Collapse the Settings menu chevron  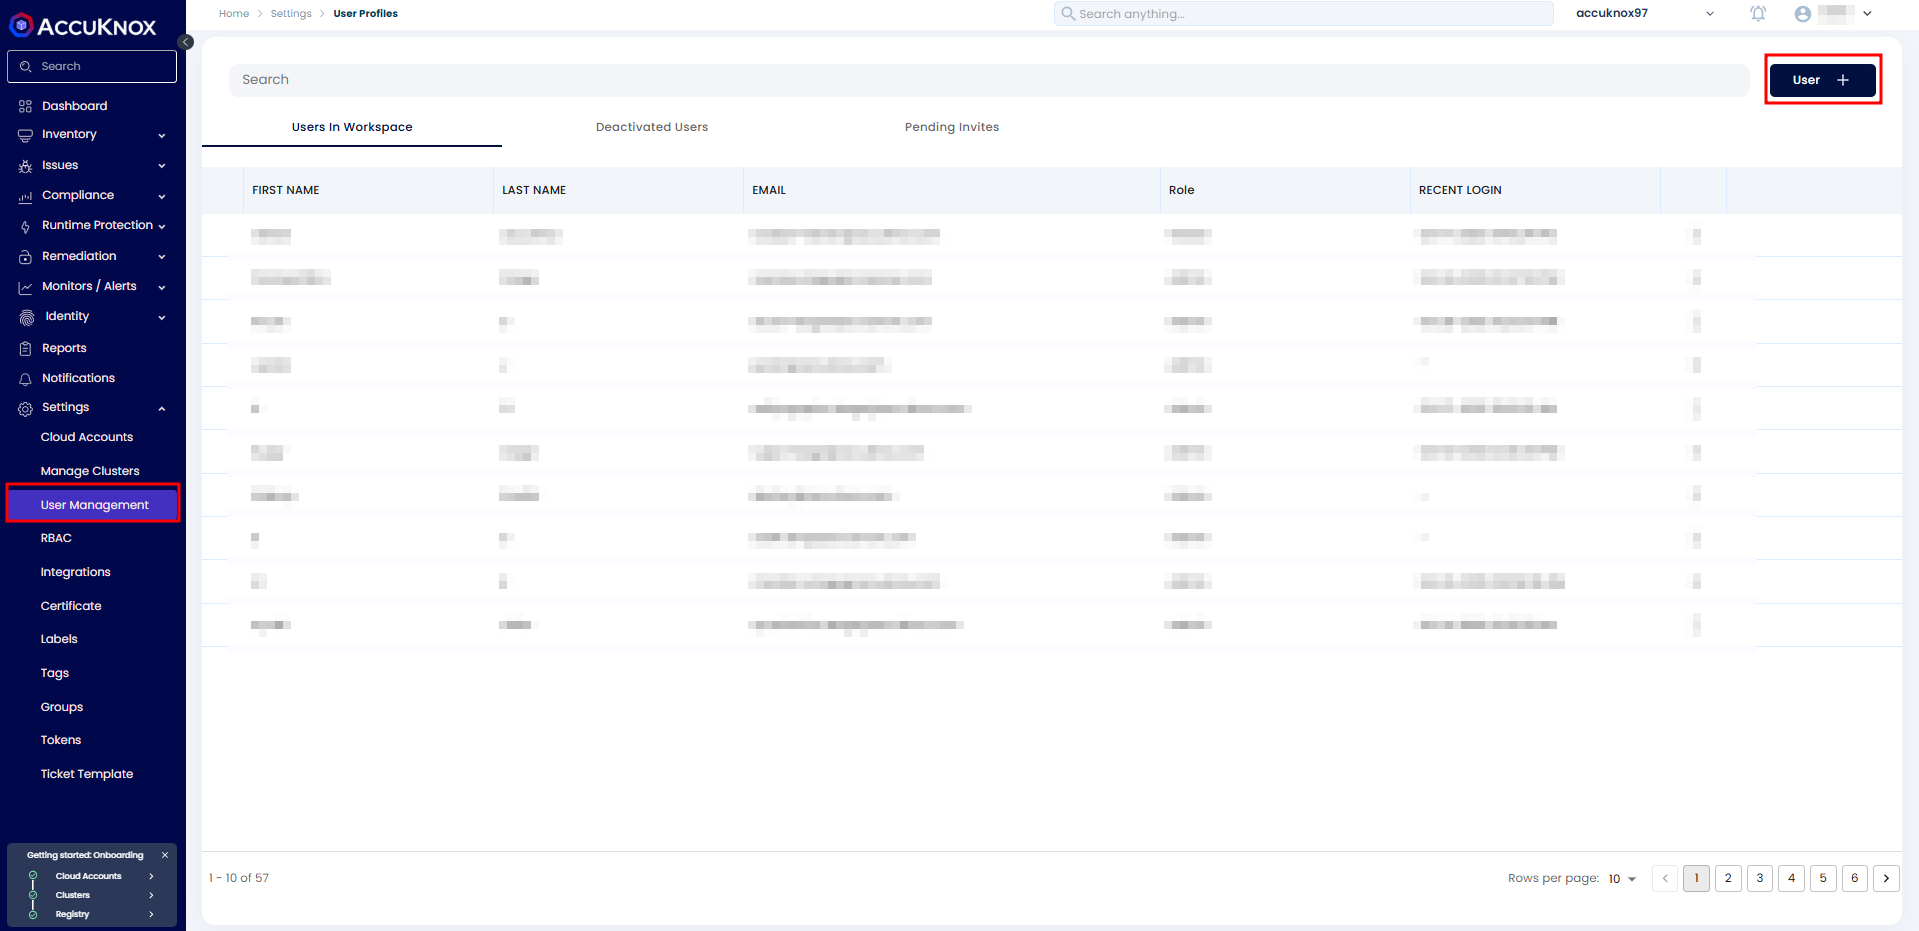coord(162,409)
